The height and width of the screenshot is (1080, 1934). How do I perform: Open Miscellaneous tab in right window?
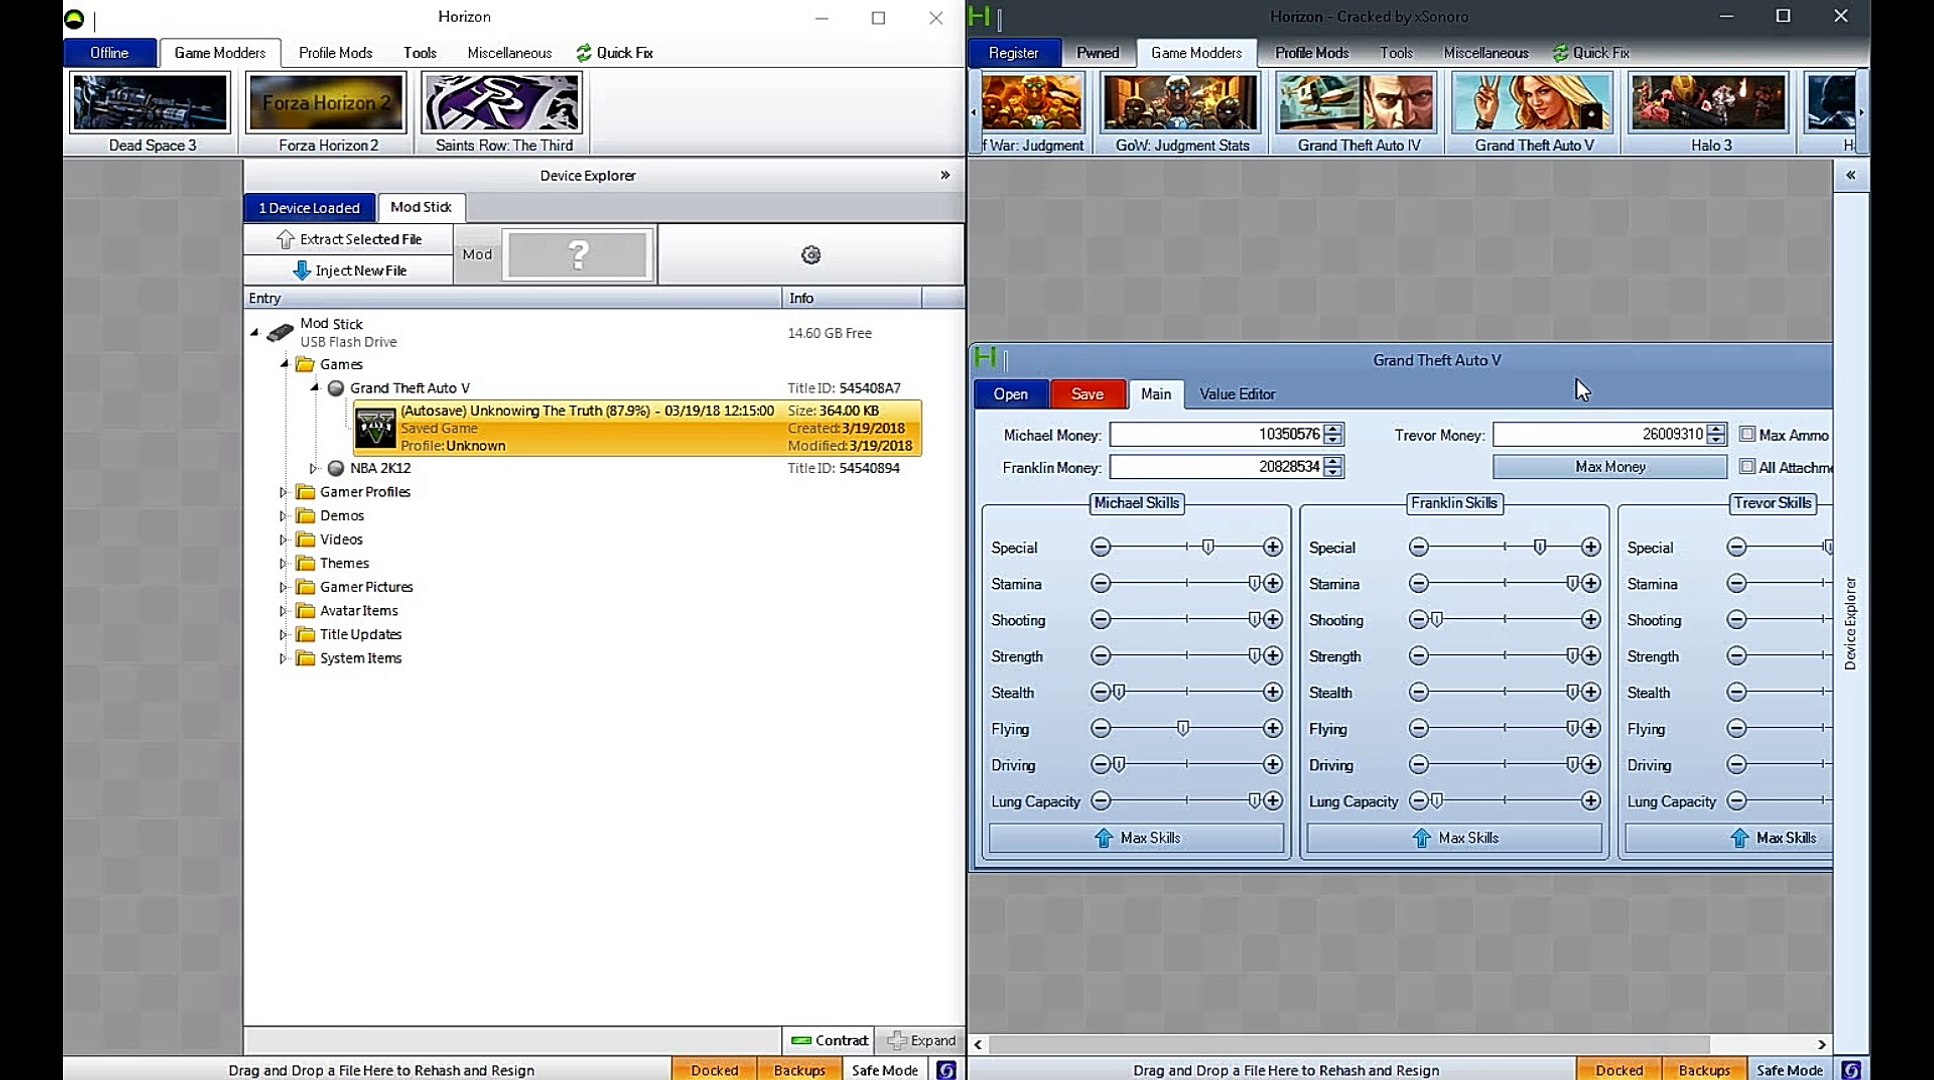pos(1485,53)
